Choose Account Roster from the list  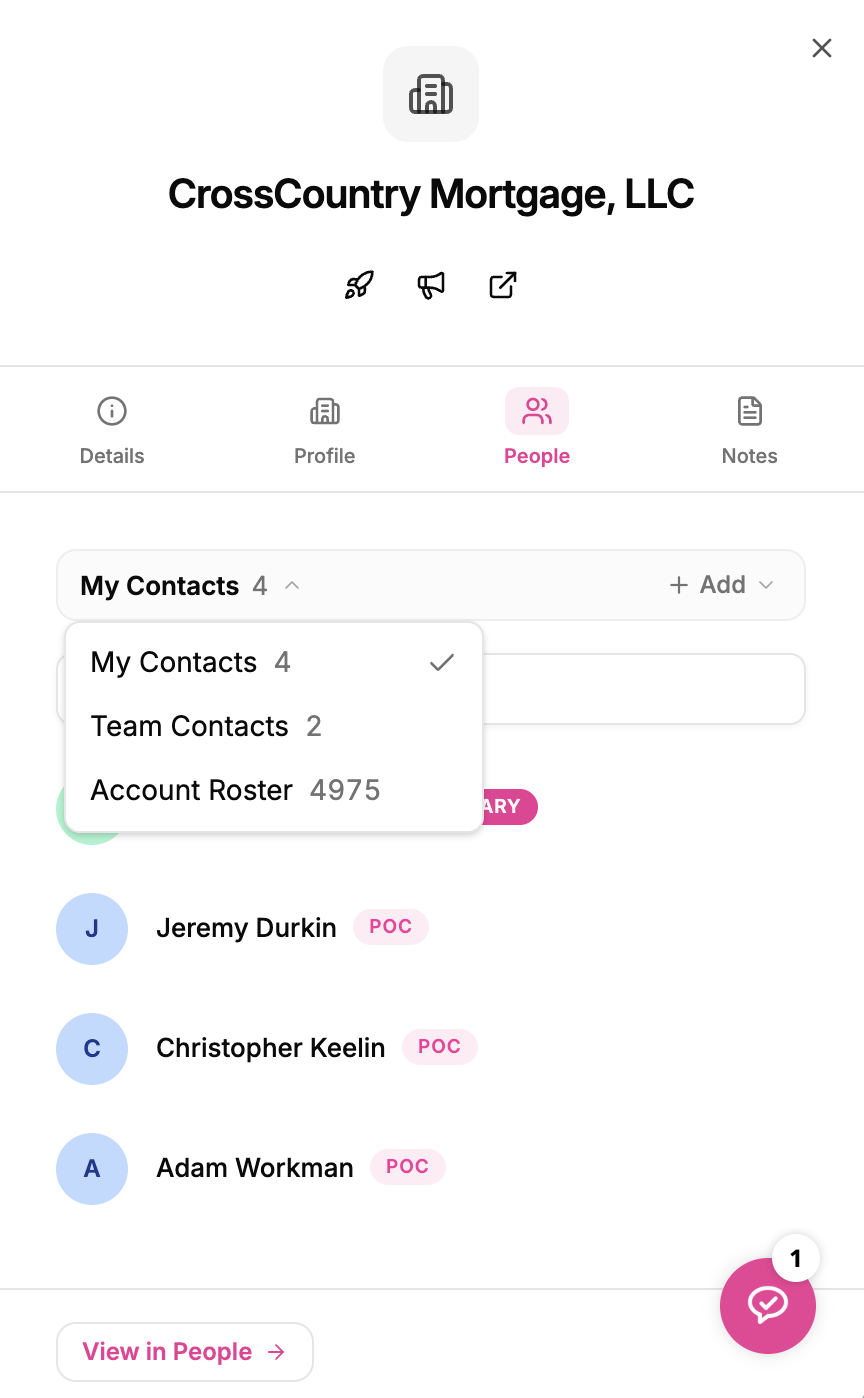click(274, 790)
